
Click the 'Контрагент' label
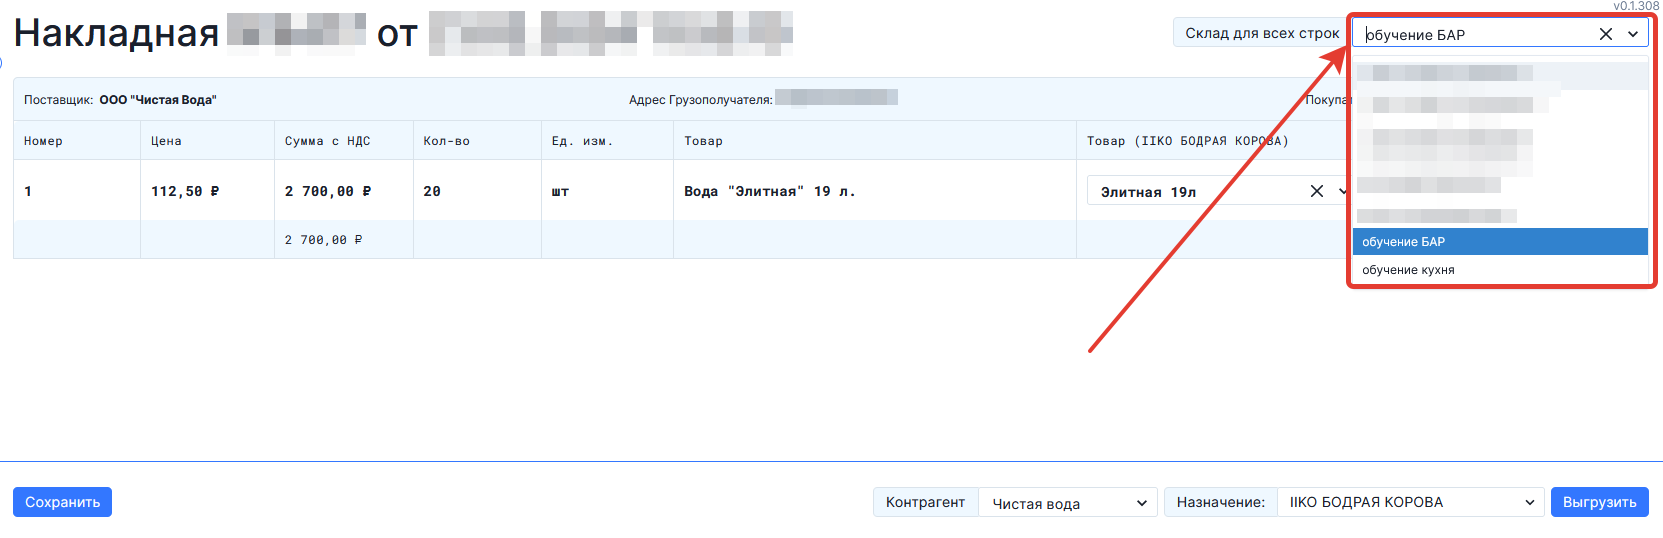(925, 502)
